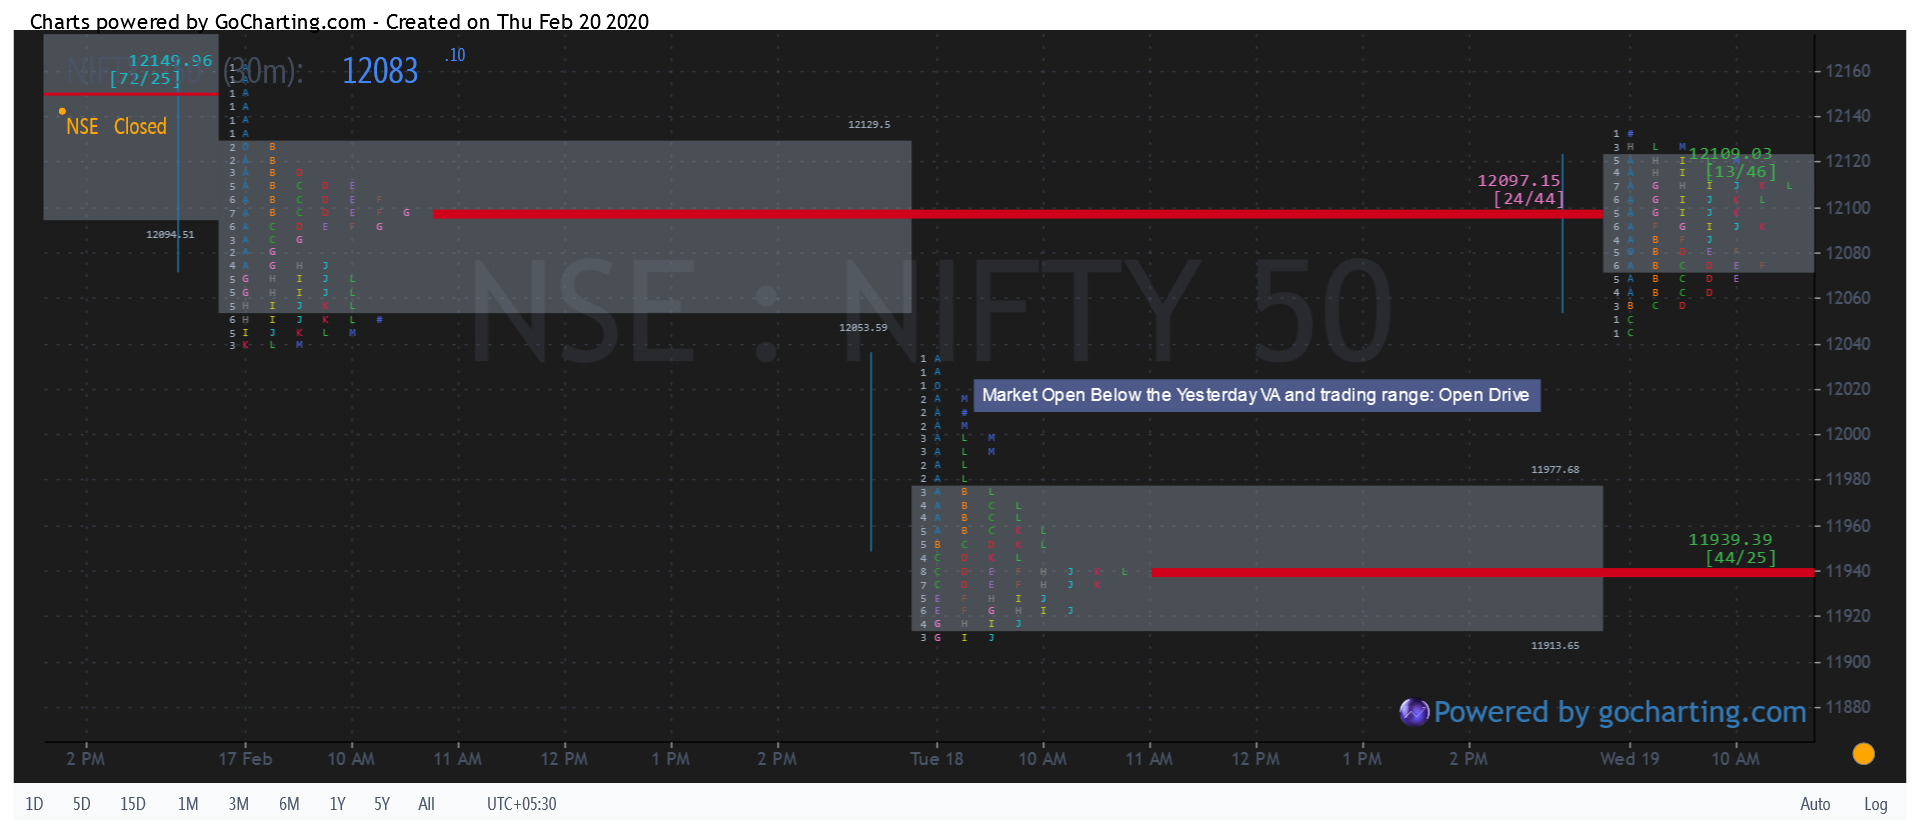
Task: Click the NSE Closed market status
Action: [x=116, y=126]
